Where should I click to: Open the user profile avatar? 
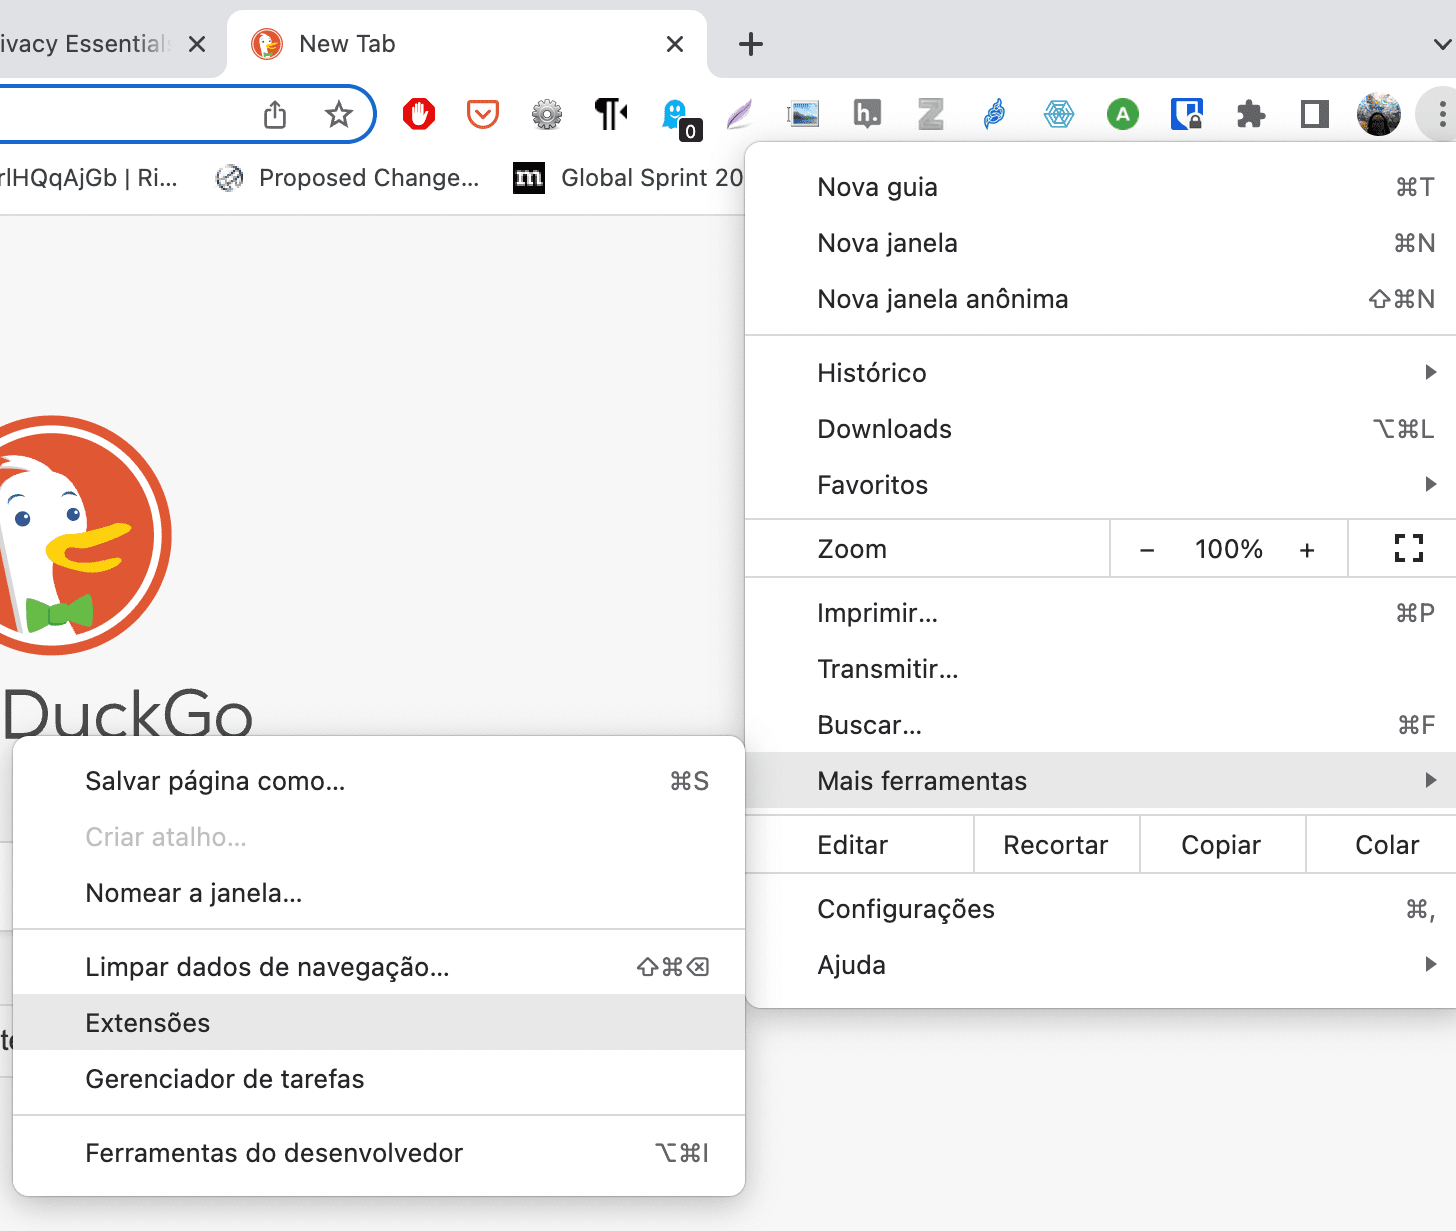[1379, 114]
